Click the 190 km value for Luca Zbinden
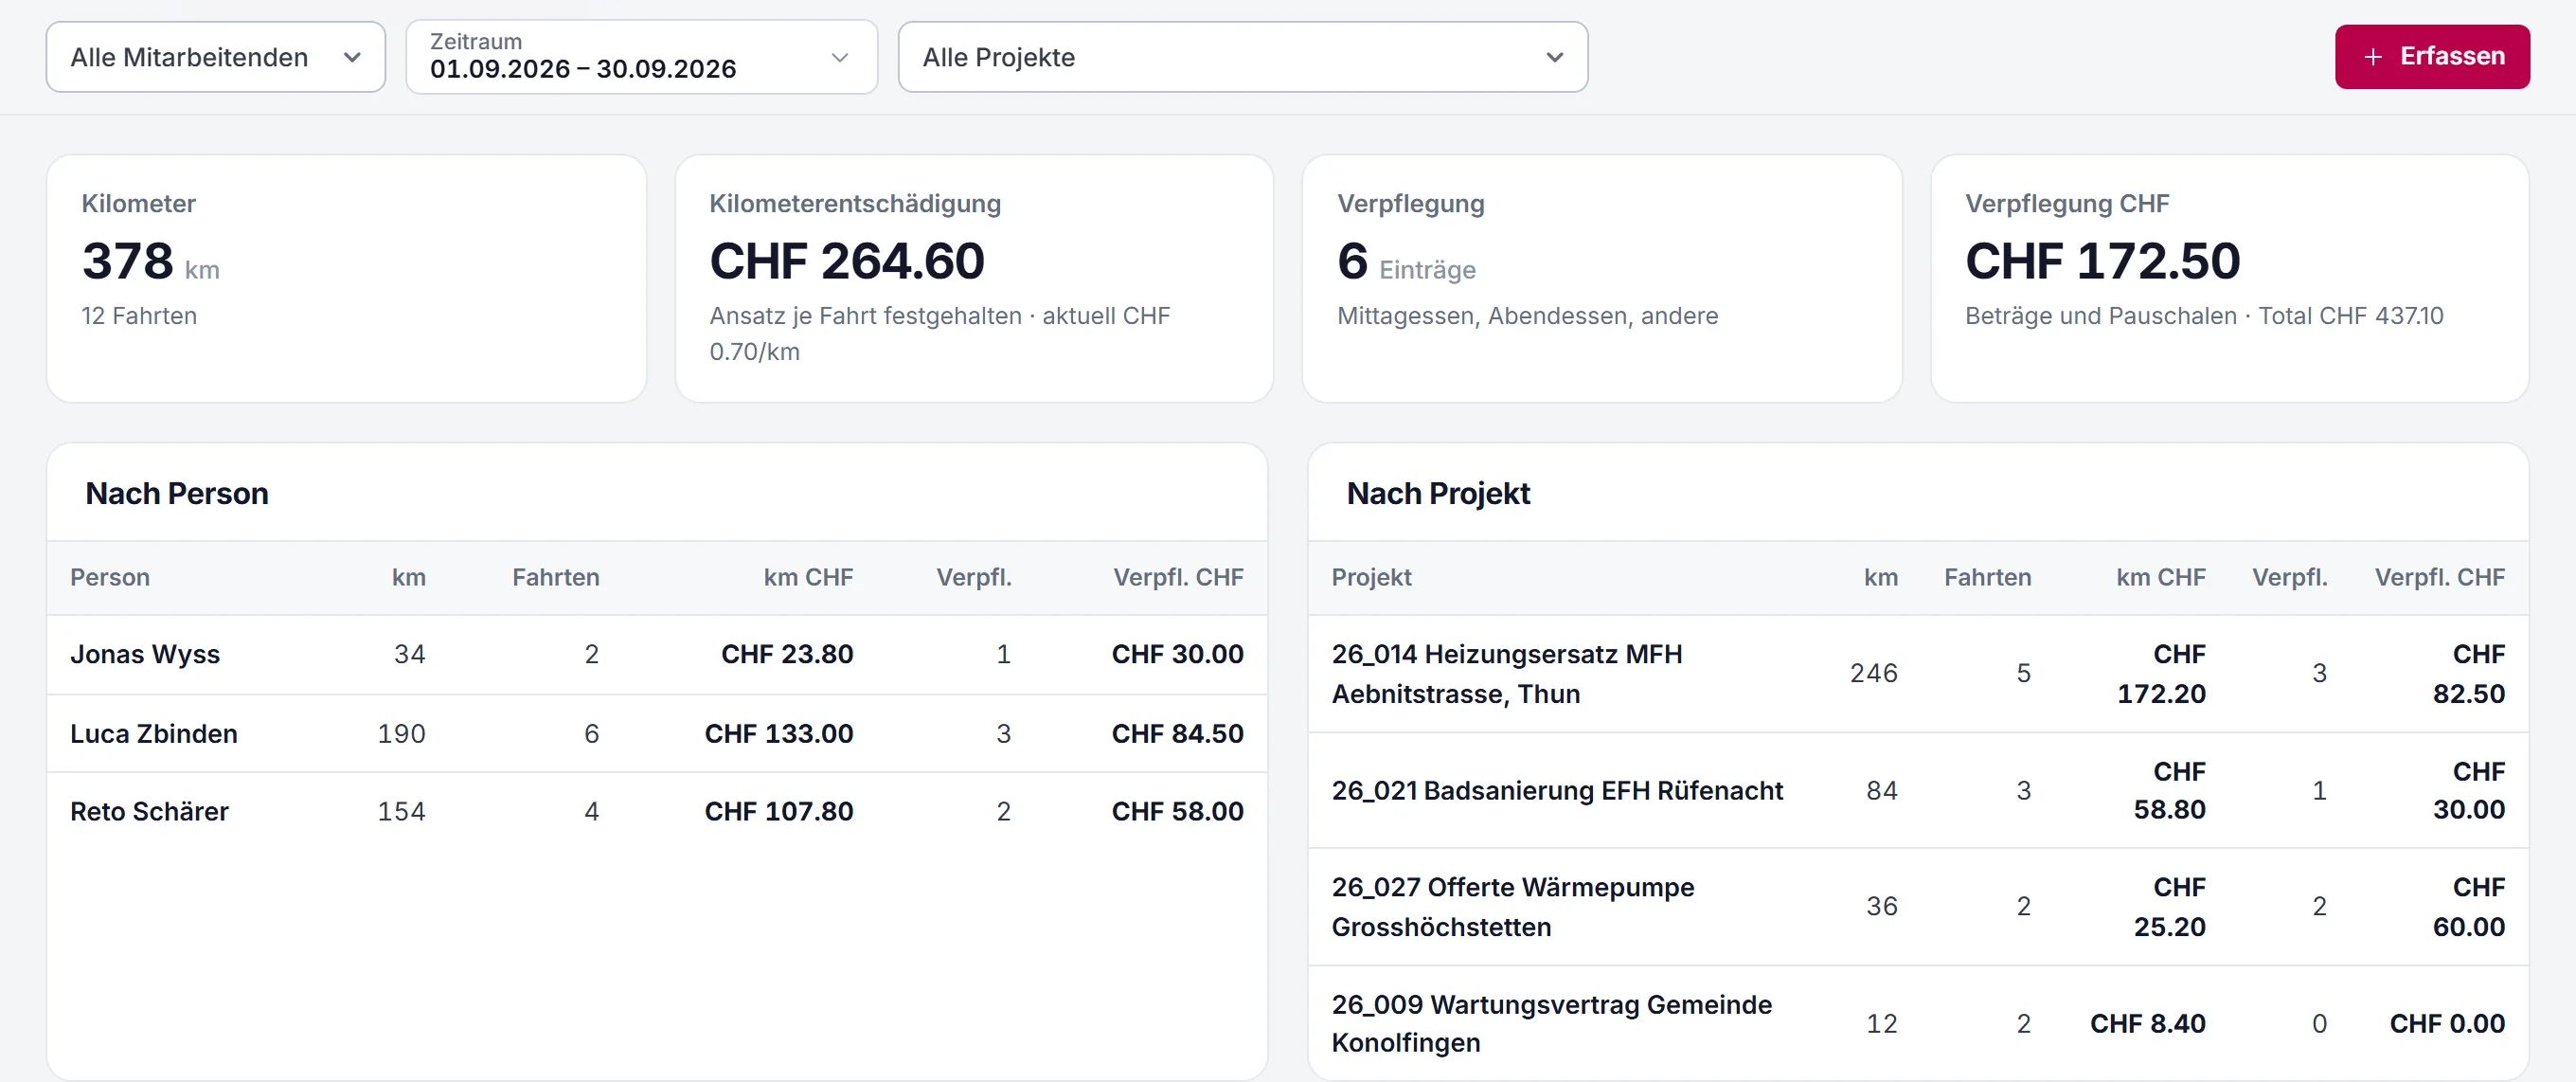Viewport: 2576px width, 1082px height. click(401, 733)
